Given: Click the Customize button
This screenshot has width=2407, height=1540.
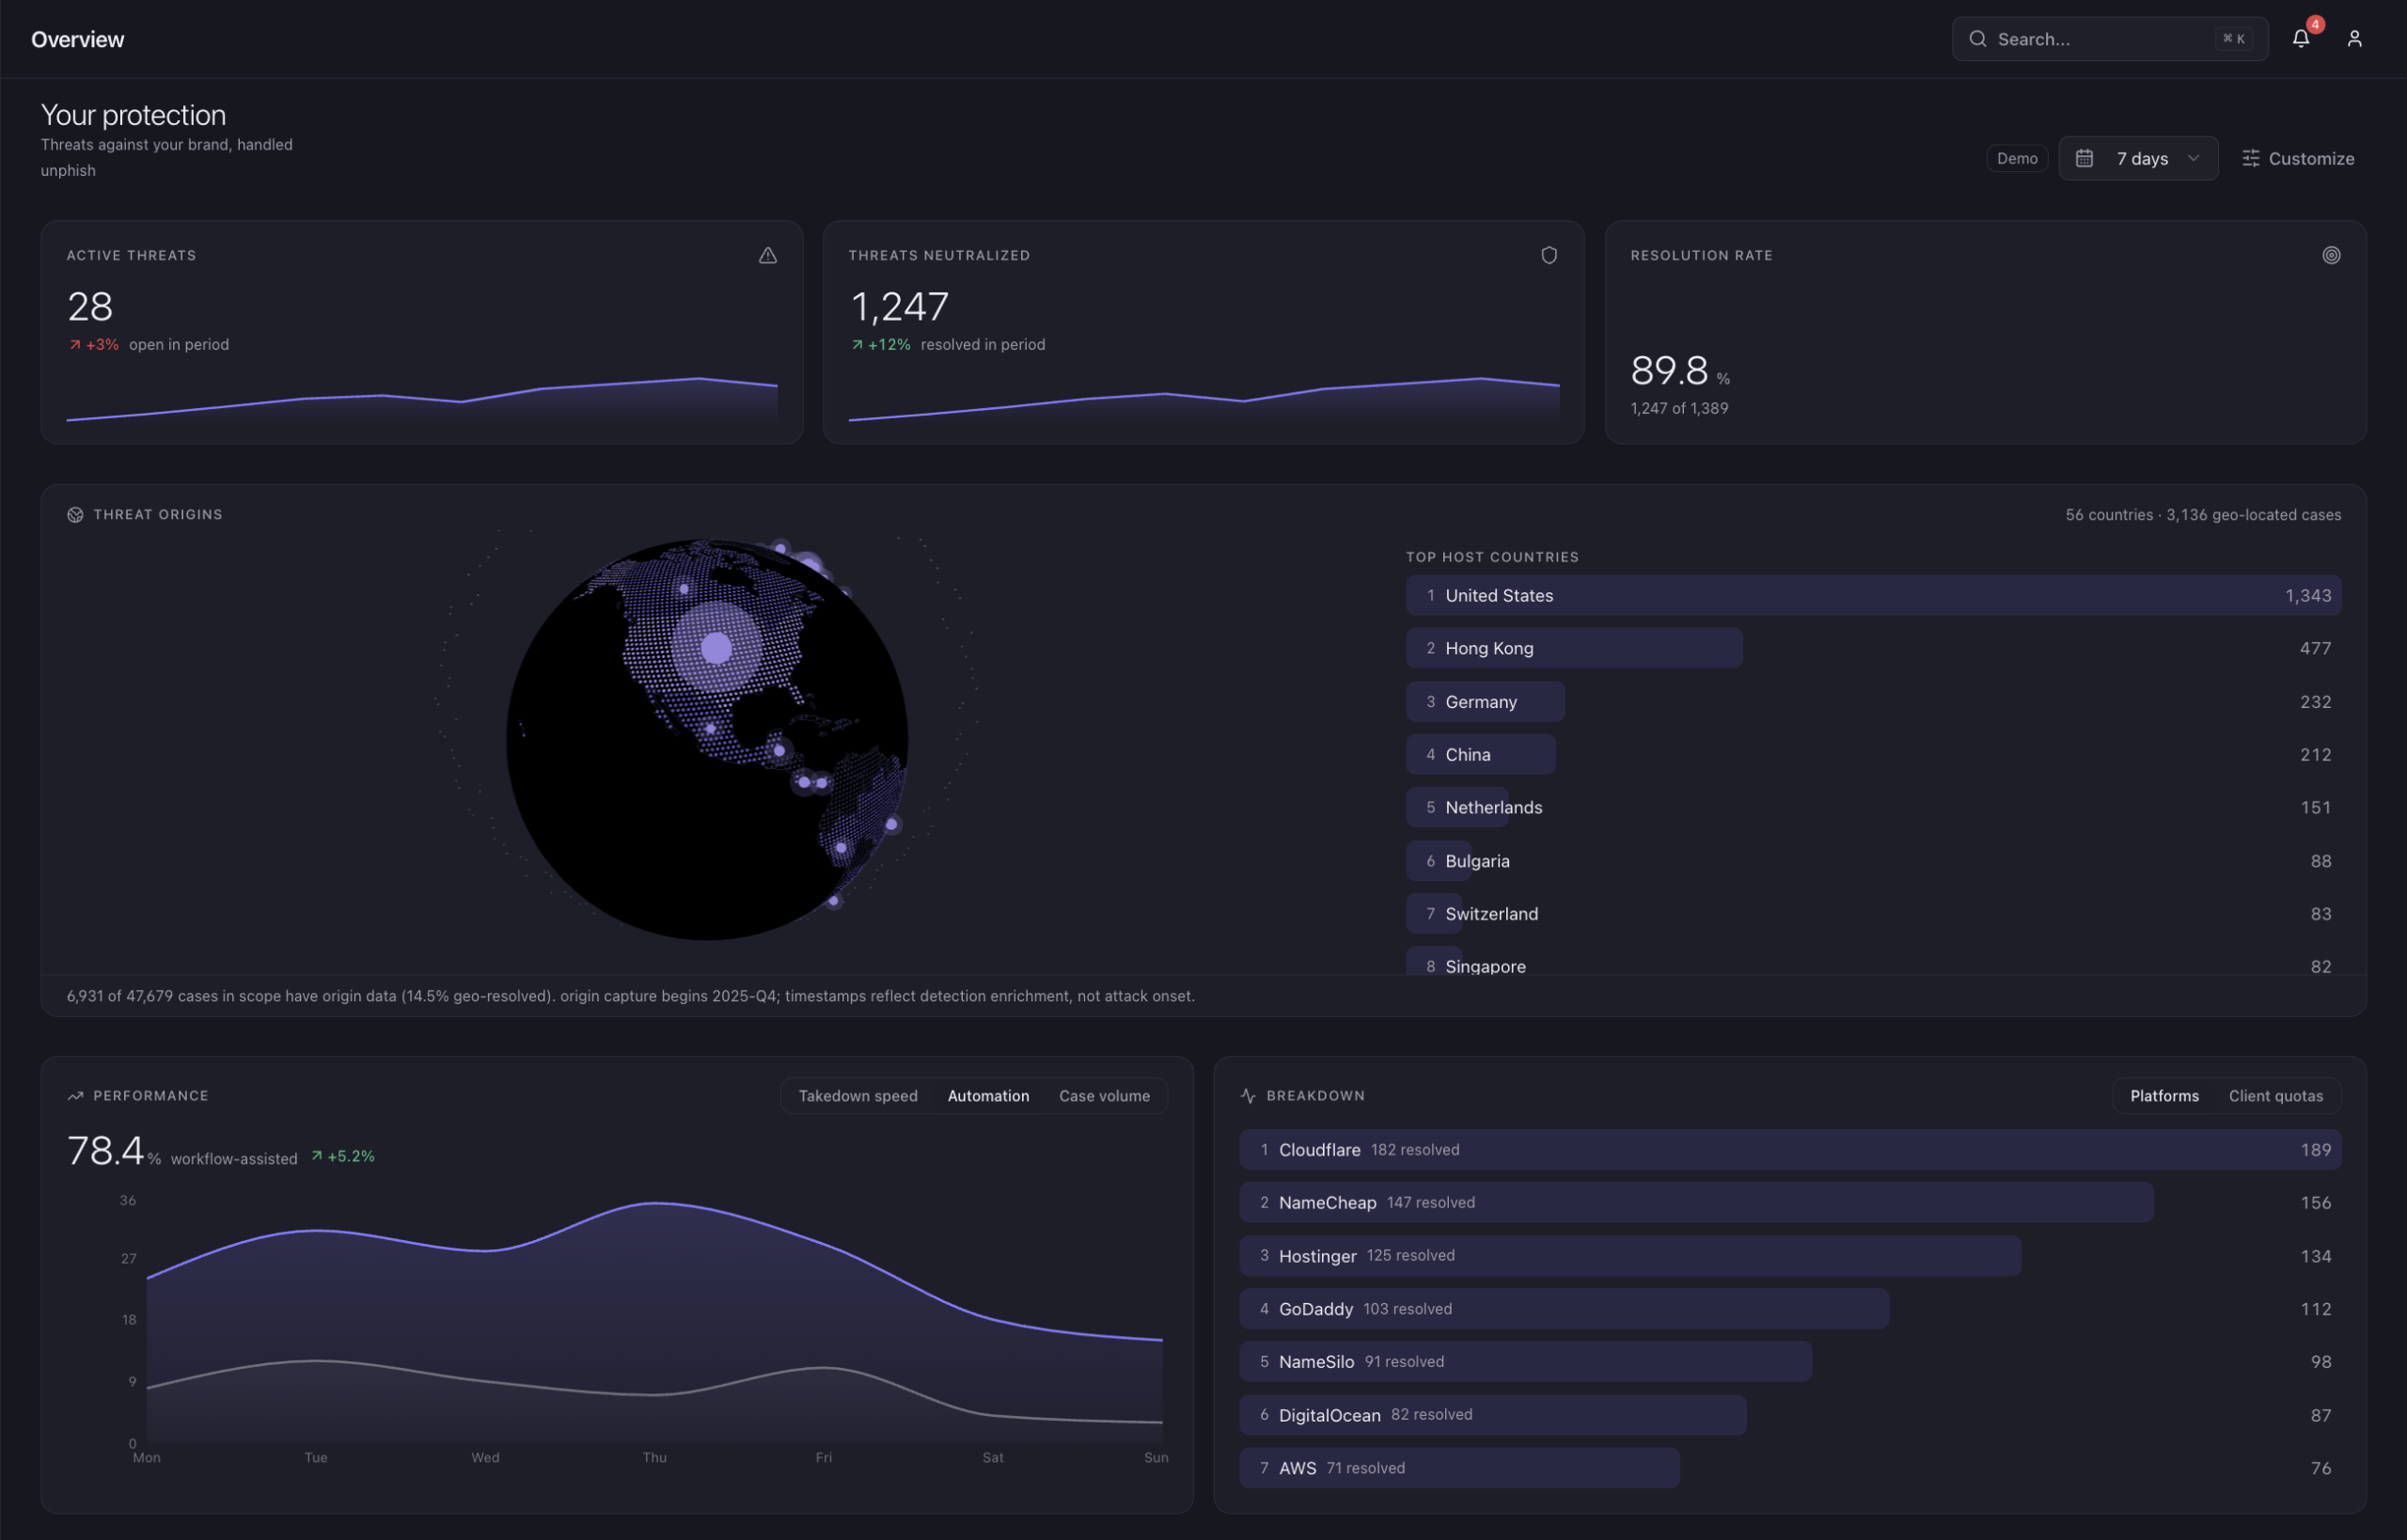Looking at the screenshot, I should click(2297, 159).
